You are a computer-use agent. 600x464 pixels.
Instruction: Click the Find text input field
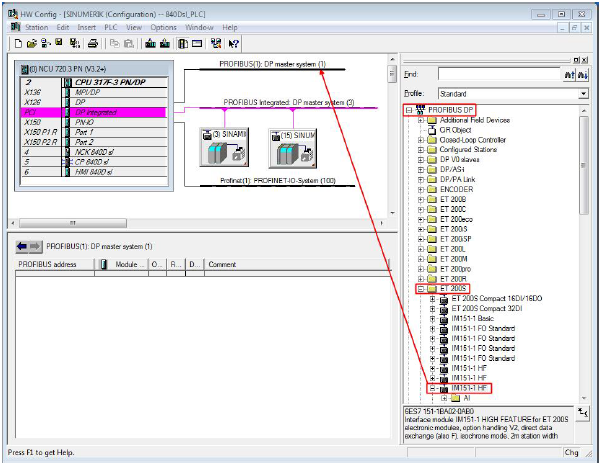pyautogui.click(x=497, y=74)
